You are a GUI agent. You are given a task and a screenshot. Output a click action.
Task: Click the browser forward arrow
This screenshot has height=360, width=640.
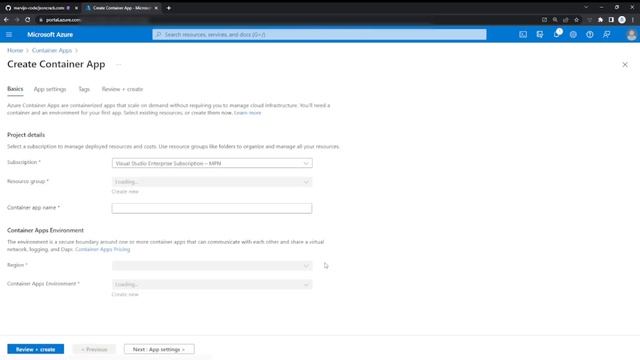click(17, 20)
